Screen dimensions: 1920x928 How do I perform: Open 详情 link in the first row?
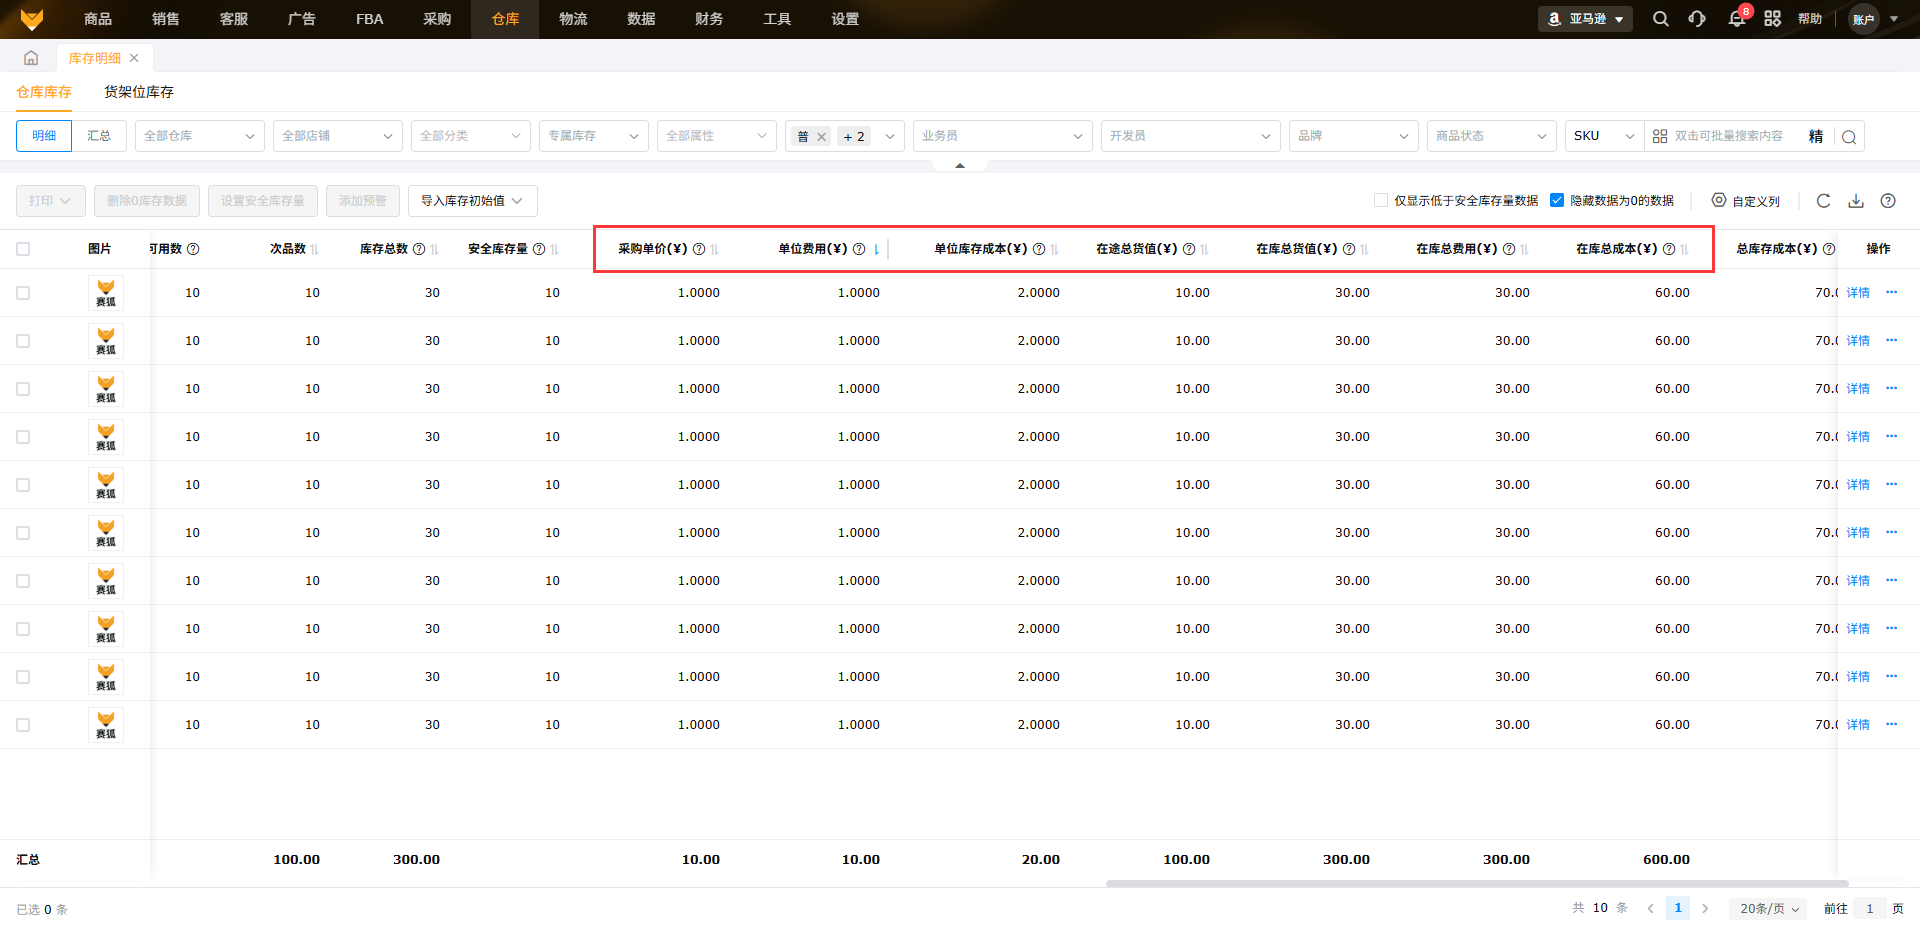pyautogui.click(x=1858, y=293)
